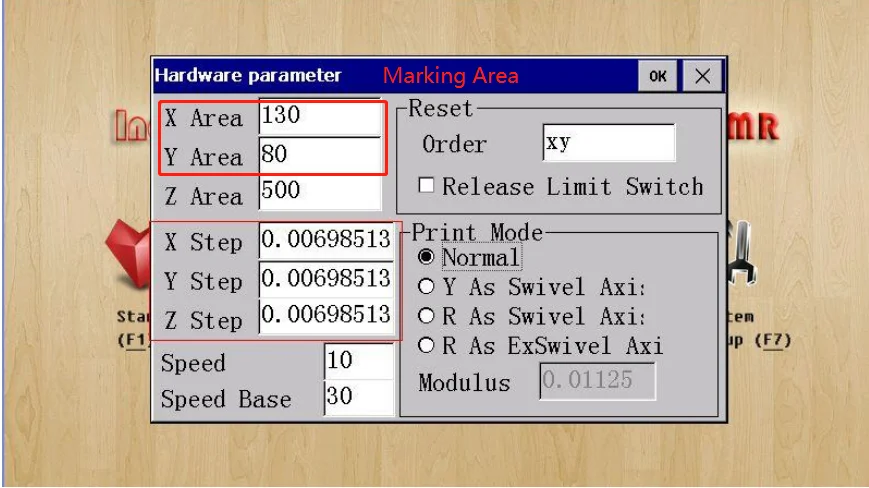Screen dimensions: 869x488
Task: Click the Hardware parameter title text
Action: (248, 75)
